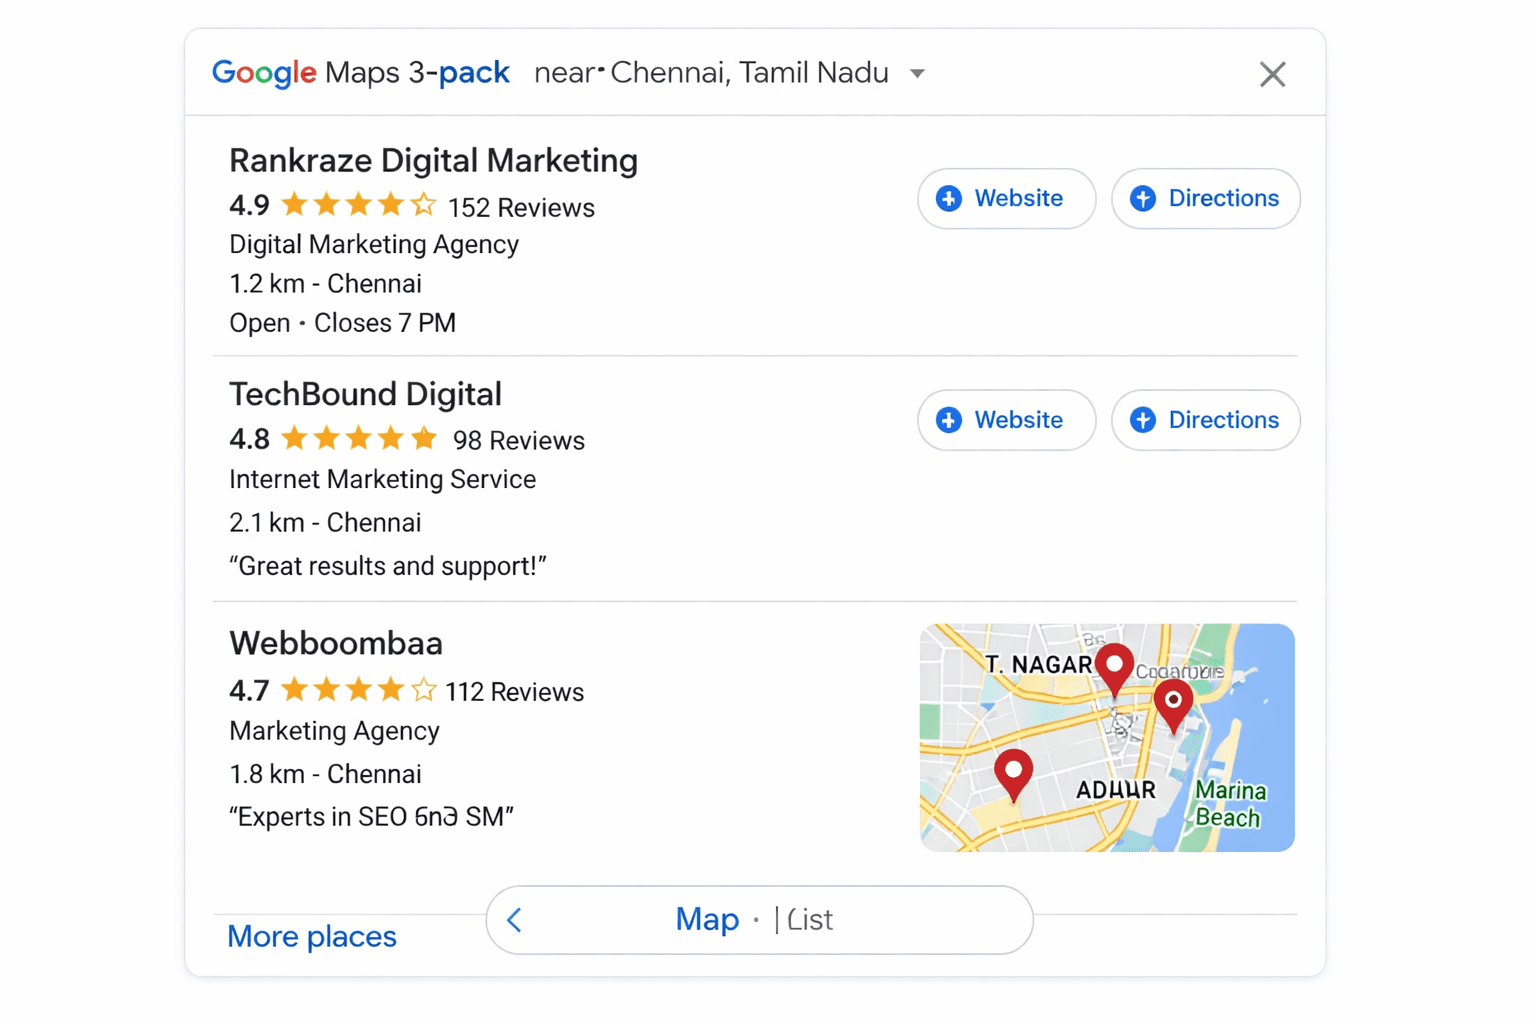The width and height of the screenshot is (1536, 1024).
Task: View the 152 Reviews for Rankraze
Action: click(x=521, y=208)
